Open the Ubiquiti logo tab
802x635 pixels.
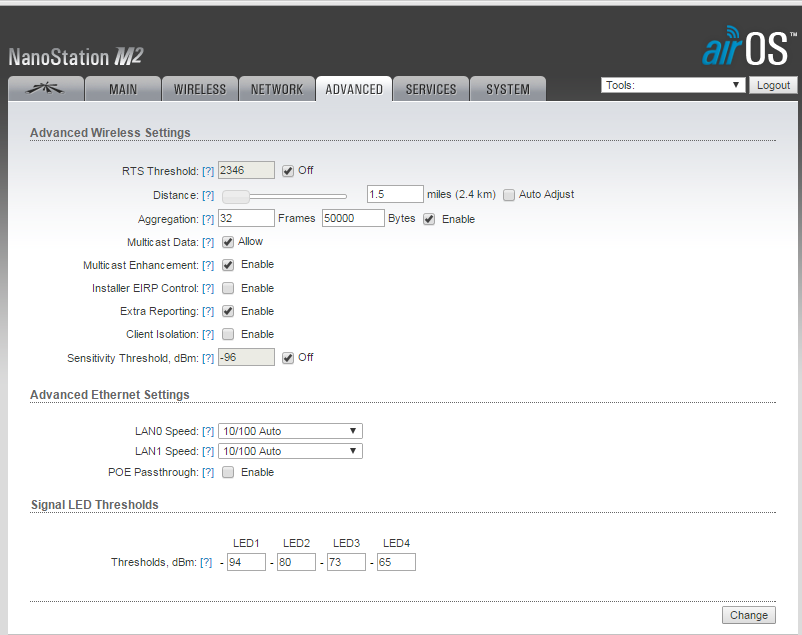coord(46,89)
